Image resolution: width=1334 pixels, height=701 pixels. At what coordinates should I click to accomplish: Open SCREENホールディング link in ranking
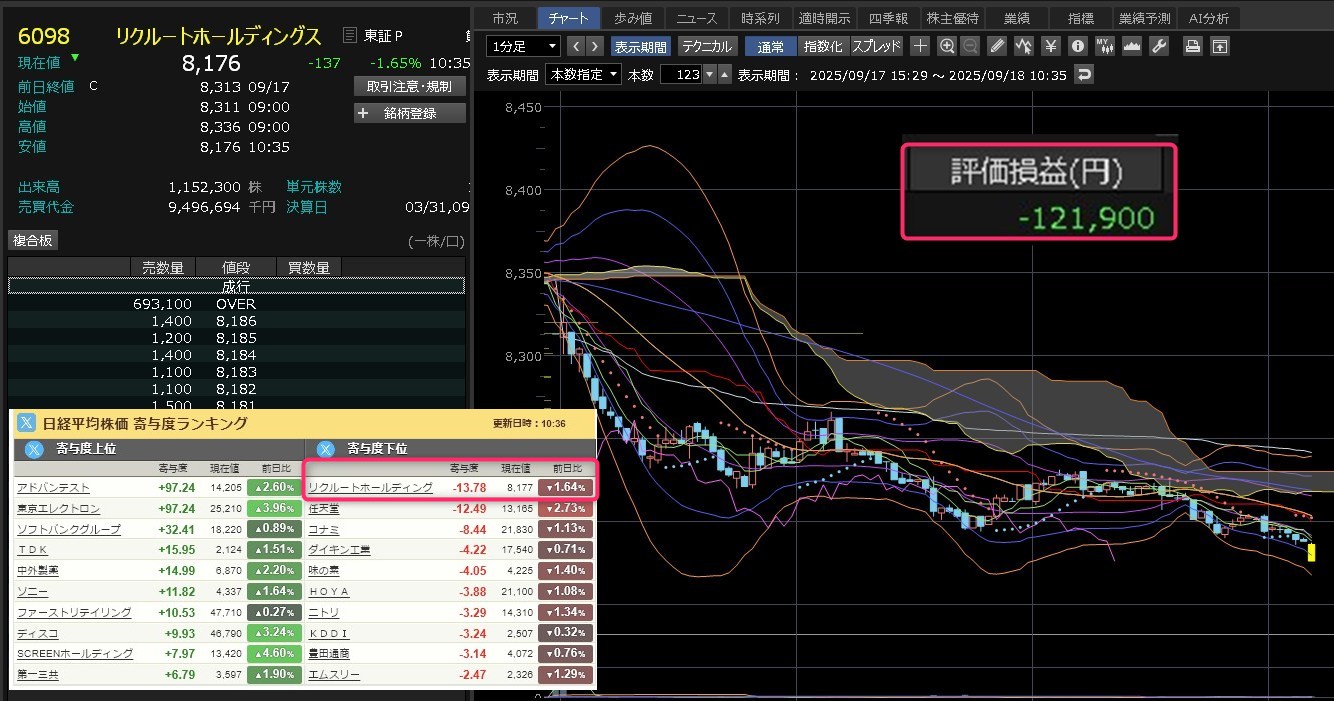(75, 653)
